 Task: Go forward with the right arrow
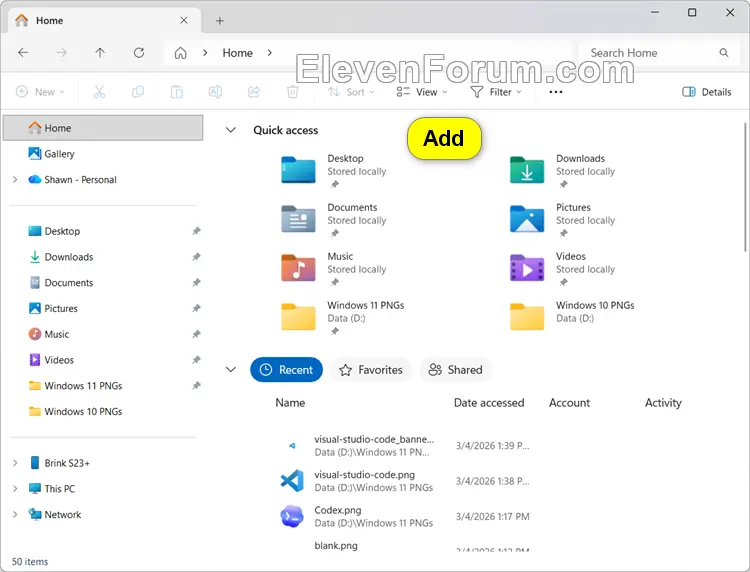(x=61, y=53)
